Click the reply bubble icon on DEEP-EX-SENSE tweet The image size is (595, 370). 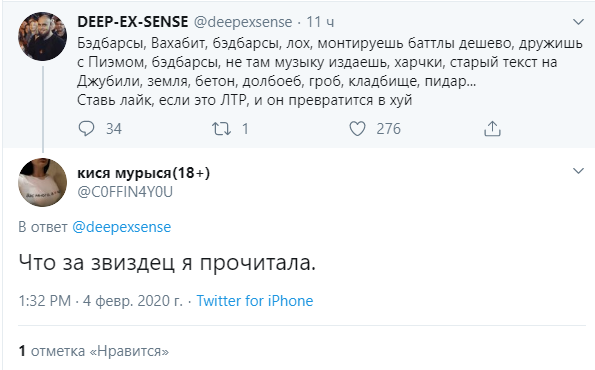point(87,129)
